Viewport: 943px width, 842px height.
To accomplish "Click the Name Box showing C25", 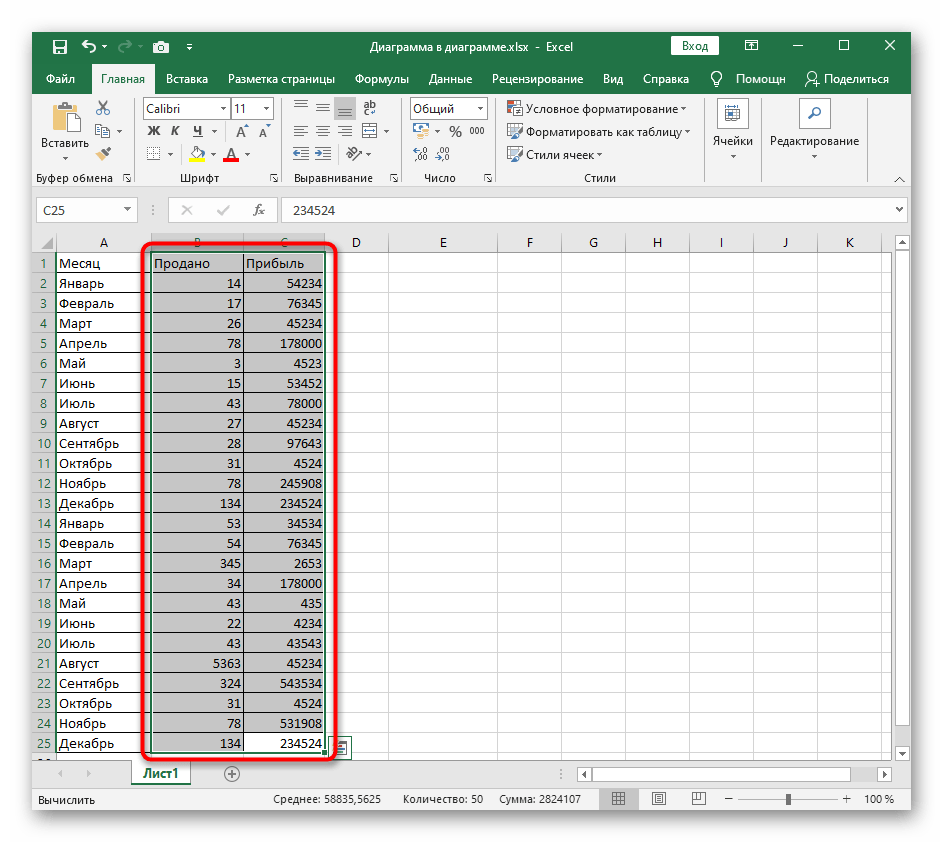I will pyautogui.click(x=87, y=210).
